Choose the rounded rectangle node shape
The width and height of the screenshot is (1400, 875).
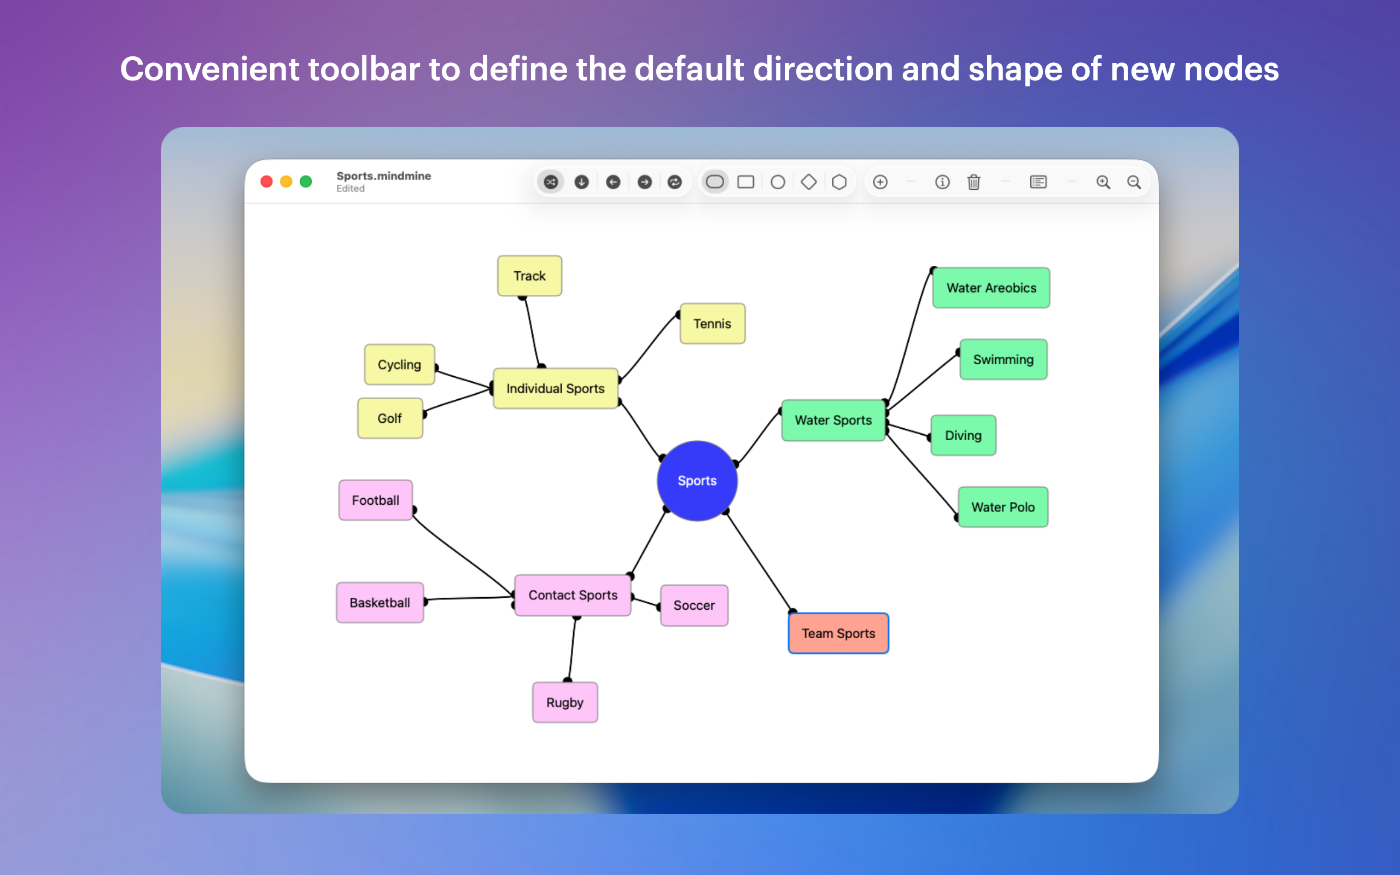[715, 182]
